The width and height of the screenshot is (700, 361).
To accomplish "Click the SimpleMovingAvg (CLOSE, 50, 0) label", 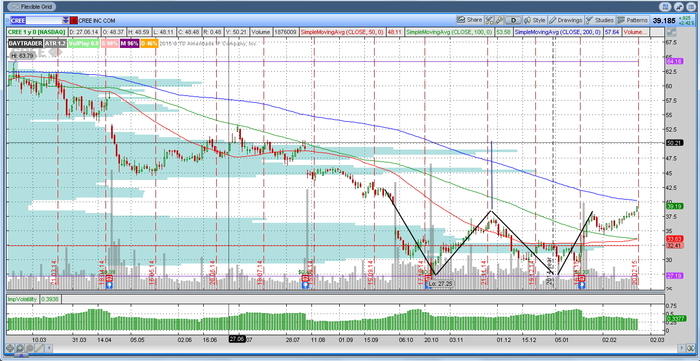I will pyautogui.click(x=342, y=32).
